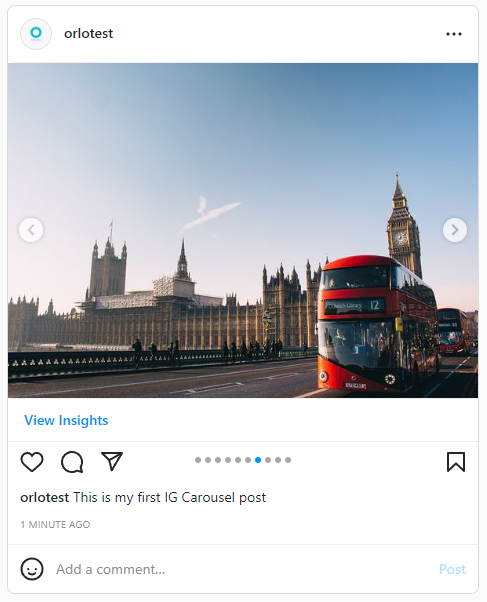The height and width of the screenshot is (602, 487).
Task: Share the post using the paper plane icon
Action: 112,461
